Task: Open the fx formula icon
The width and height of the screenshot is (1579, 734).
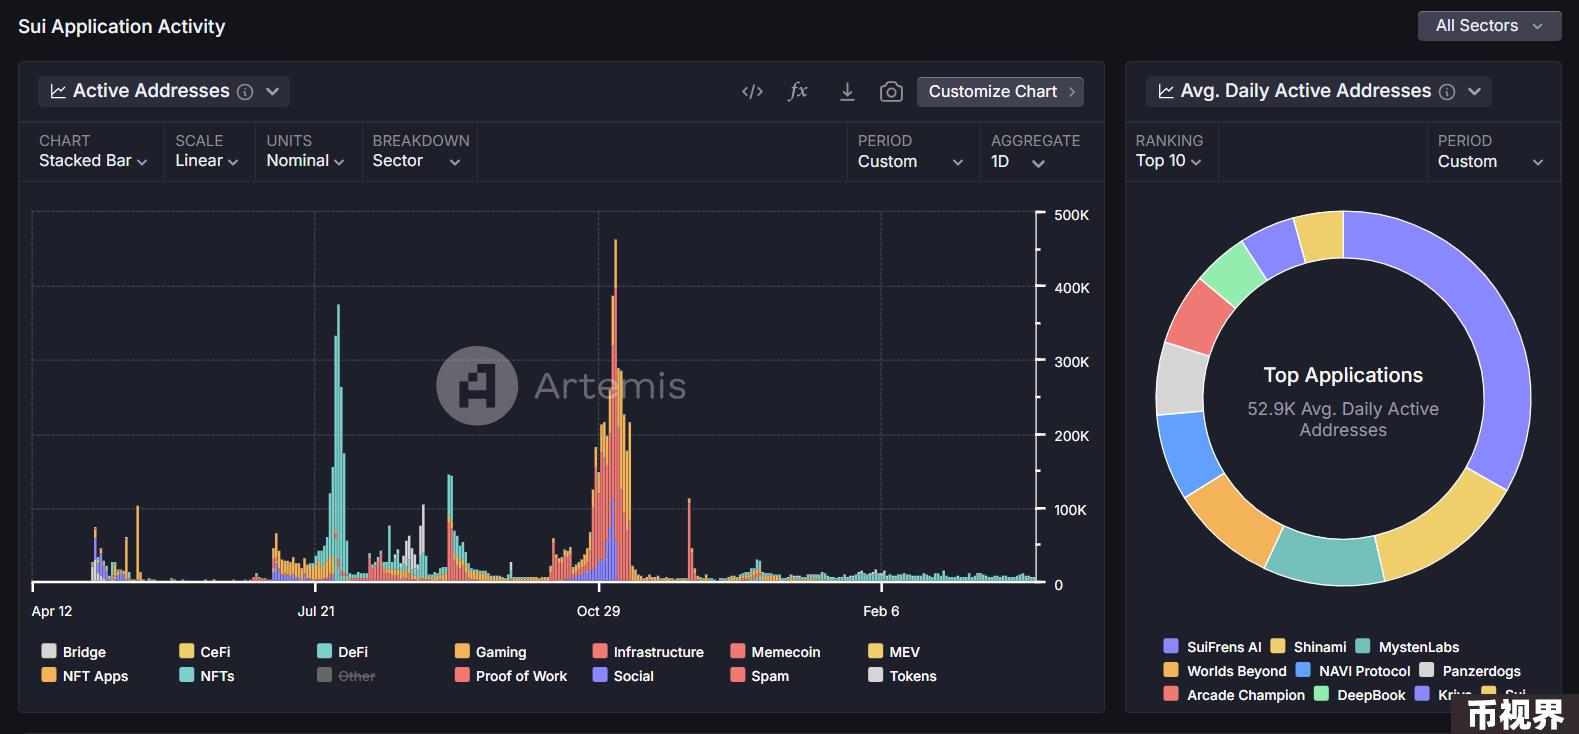Action: click(797, 91)
